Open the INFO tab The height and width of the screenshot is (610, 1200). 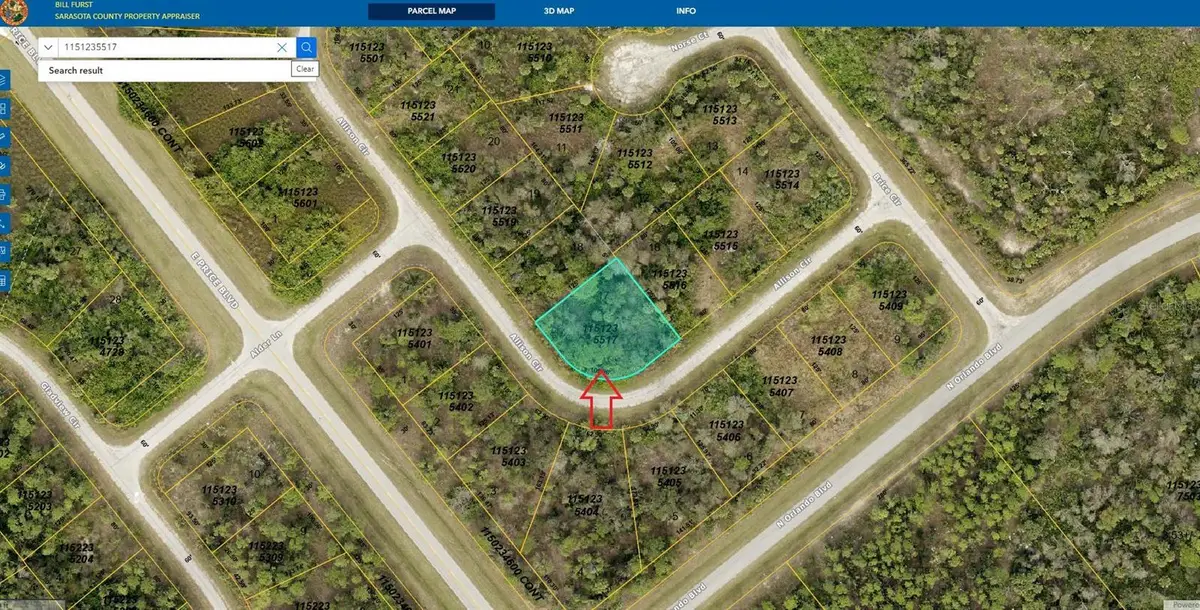pos(686,10)
